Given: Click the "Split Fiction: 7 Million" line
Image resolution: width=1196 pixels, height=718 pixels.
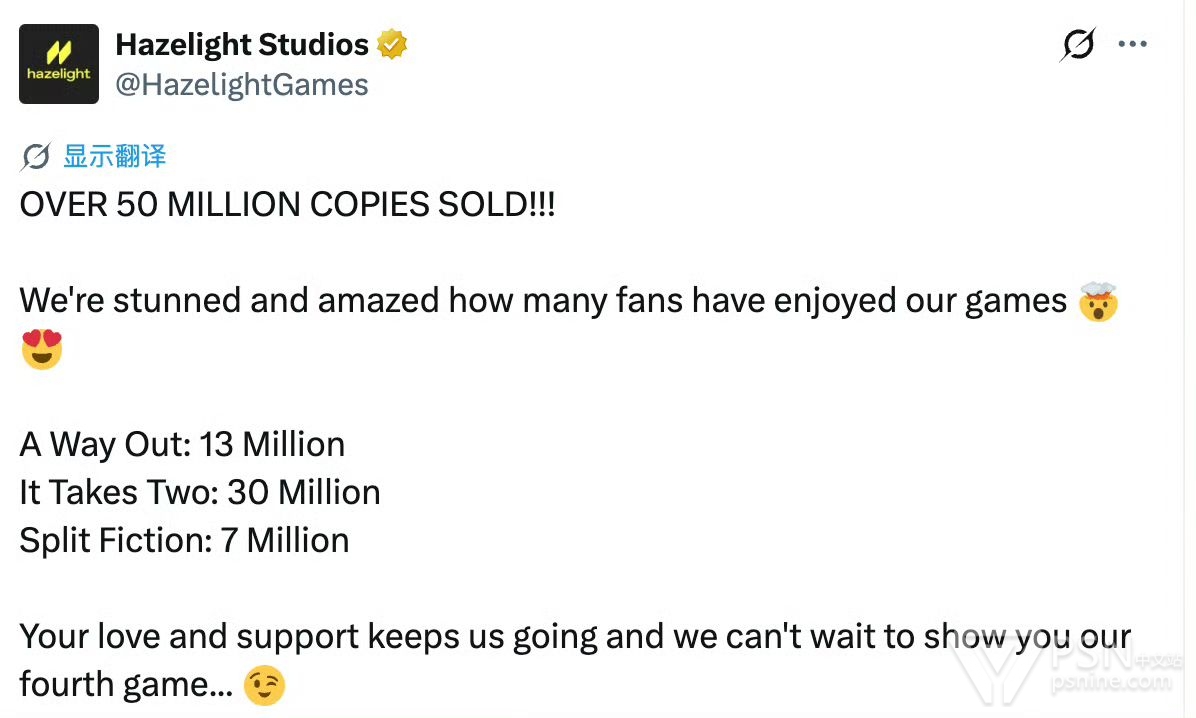Looking at the screenshot, I should tap(184, 540).
